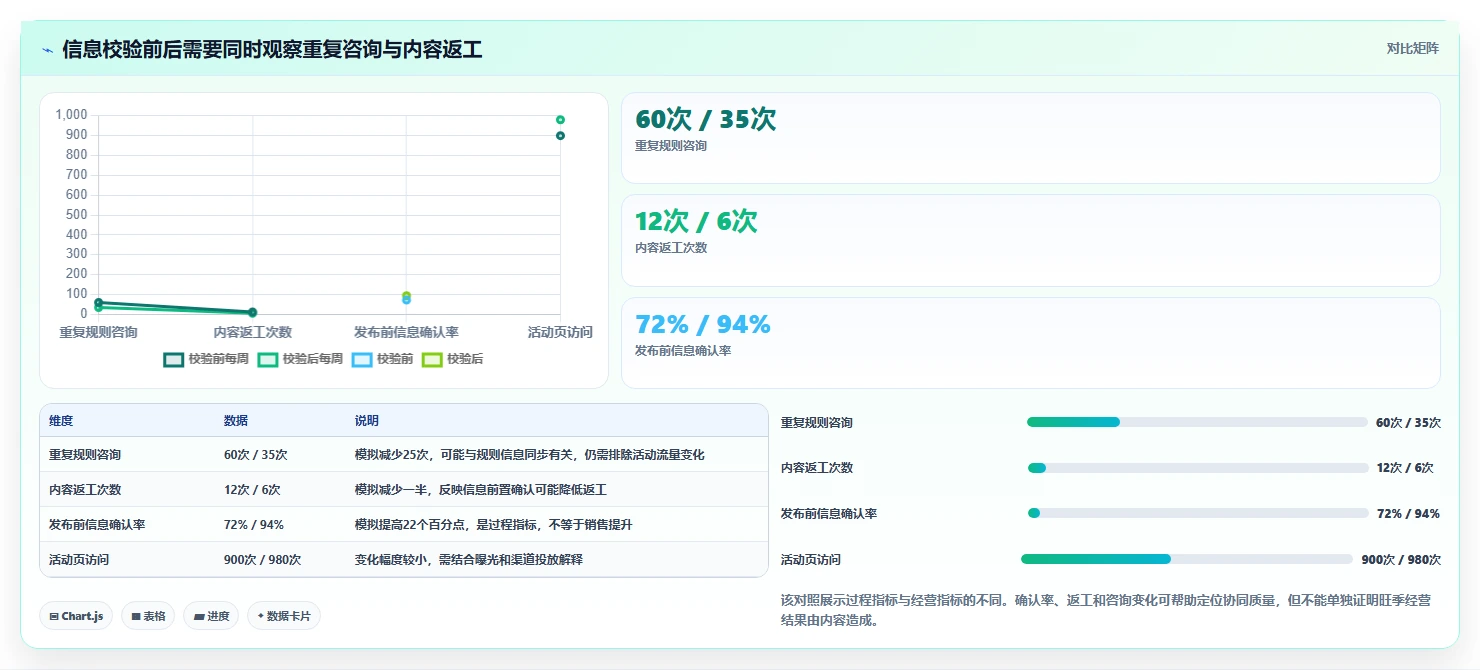
Task: Click the 重复规则咨询 x-axis label on chart
Action: 98,332
